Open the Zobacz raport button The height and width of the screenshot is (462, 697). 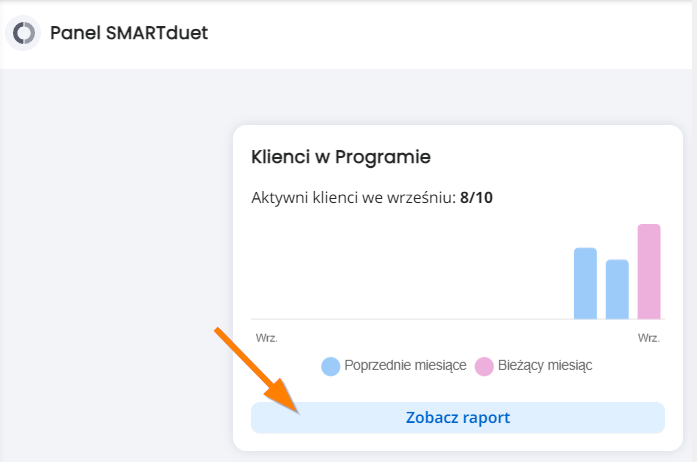coord(458,418)
